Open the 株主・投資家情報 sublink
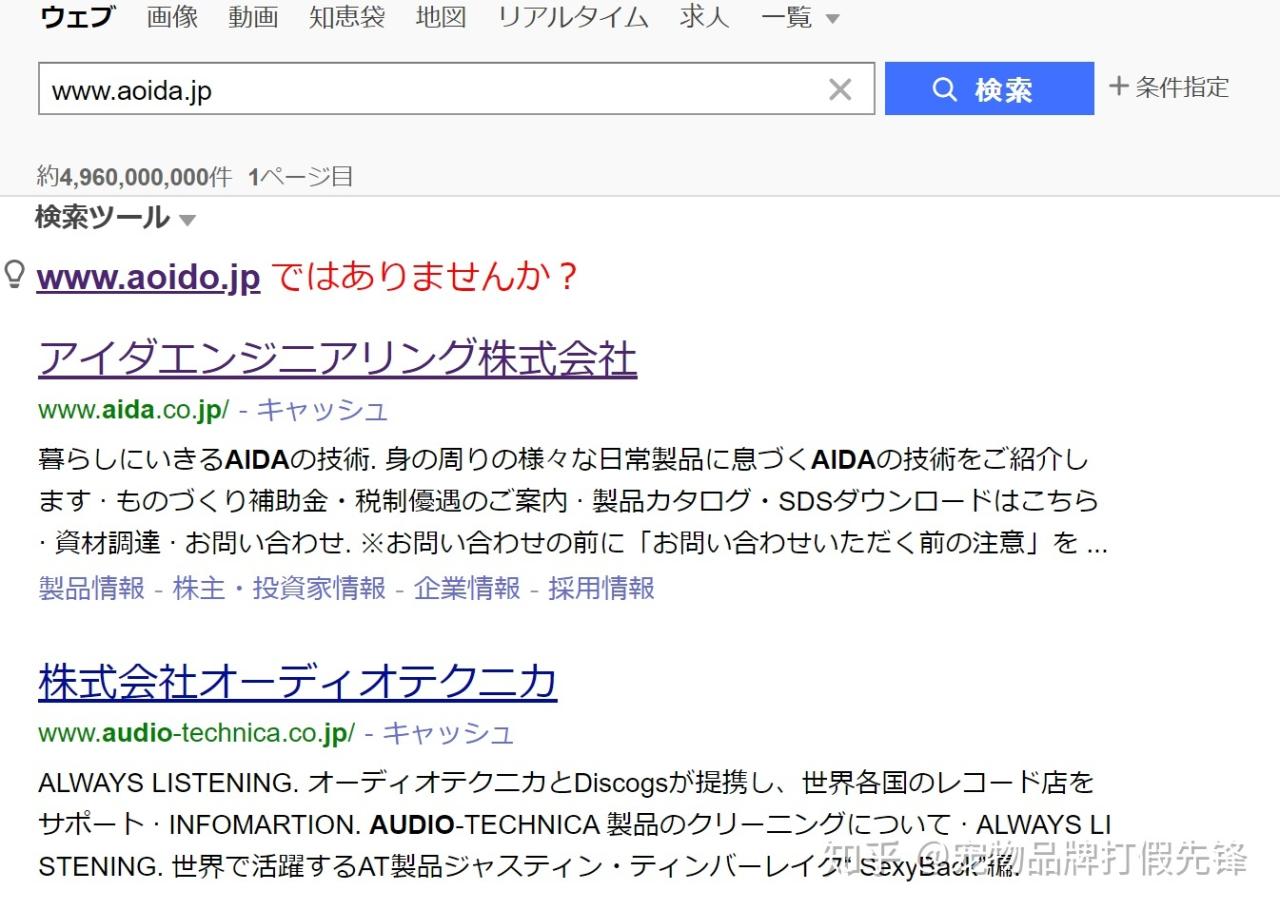 [279, 588]
